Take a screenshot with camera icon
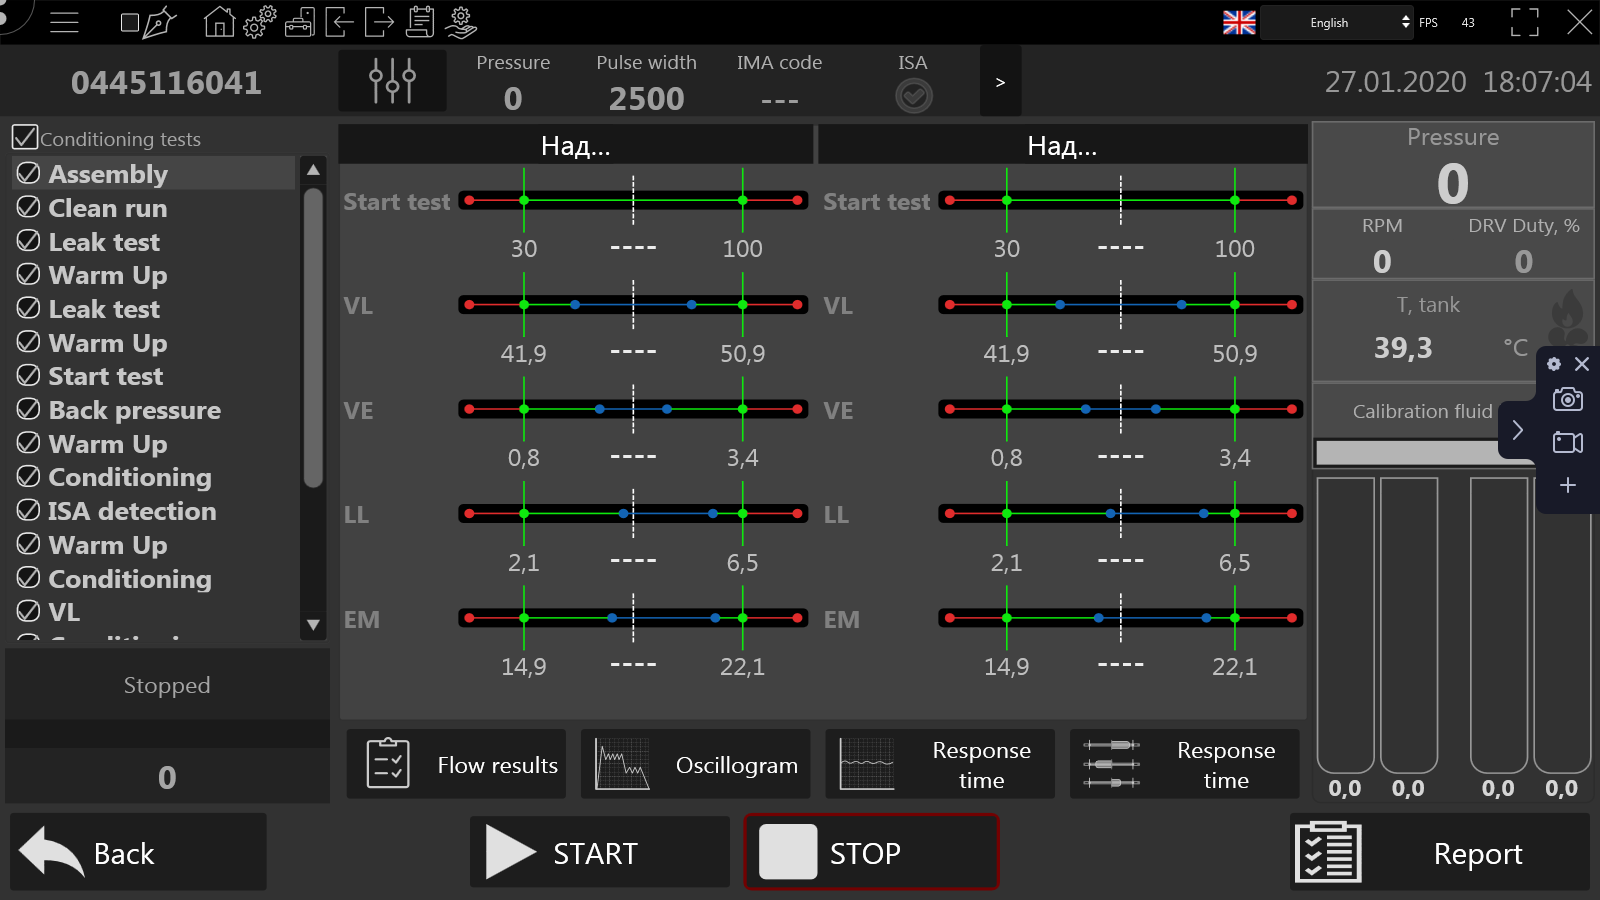The image size is (1600, 900). [x=1567, y=400]
